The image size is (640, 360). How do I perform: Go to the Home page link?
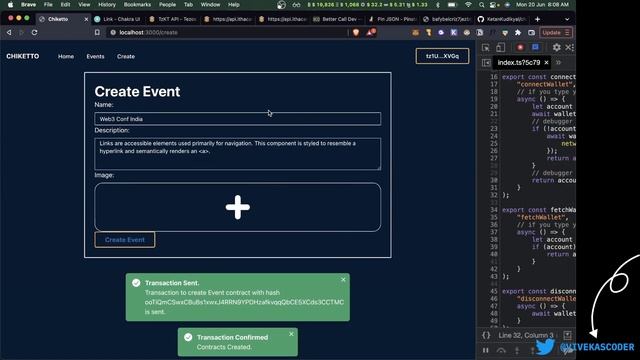pos(66,56)
